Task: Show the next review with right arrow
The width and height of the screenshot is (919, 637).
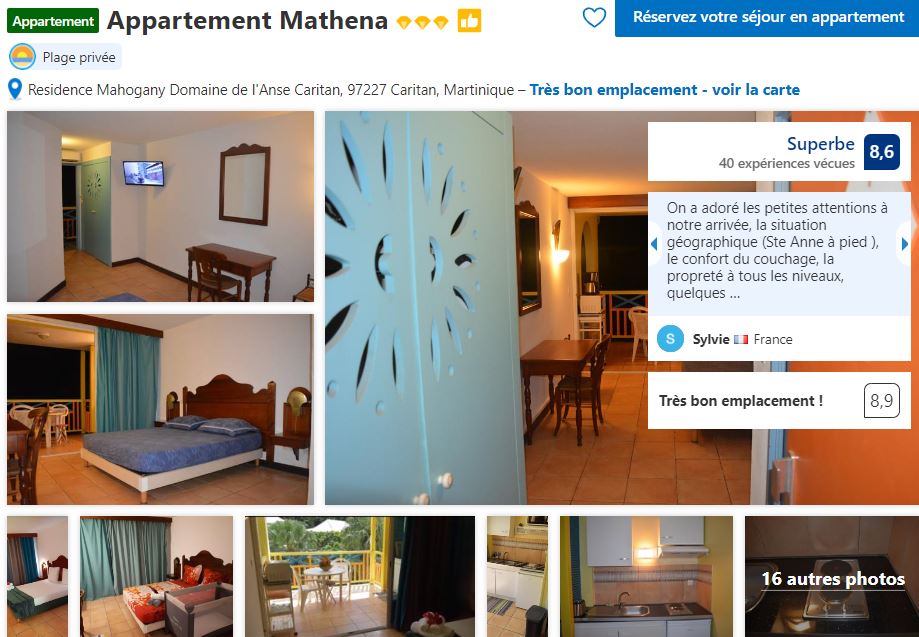Action: click(x=904, y=244)
